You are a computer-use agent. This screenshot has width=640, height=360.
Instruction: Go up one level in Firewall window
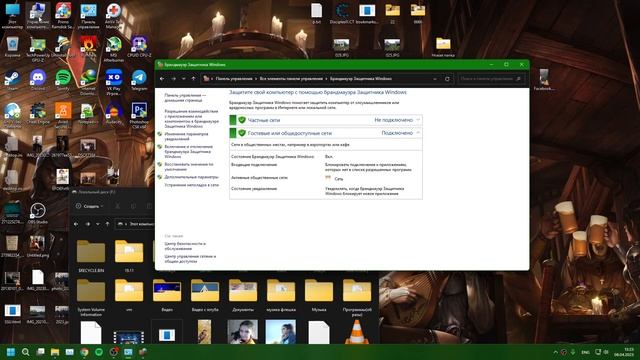pyautogui.click(x=193, y=79)
